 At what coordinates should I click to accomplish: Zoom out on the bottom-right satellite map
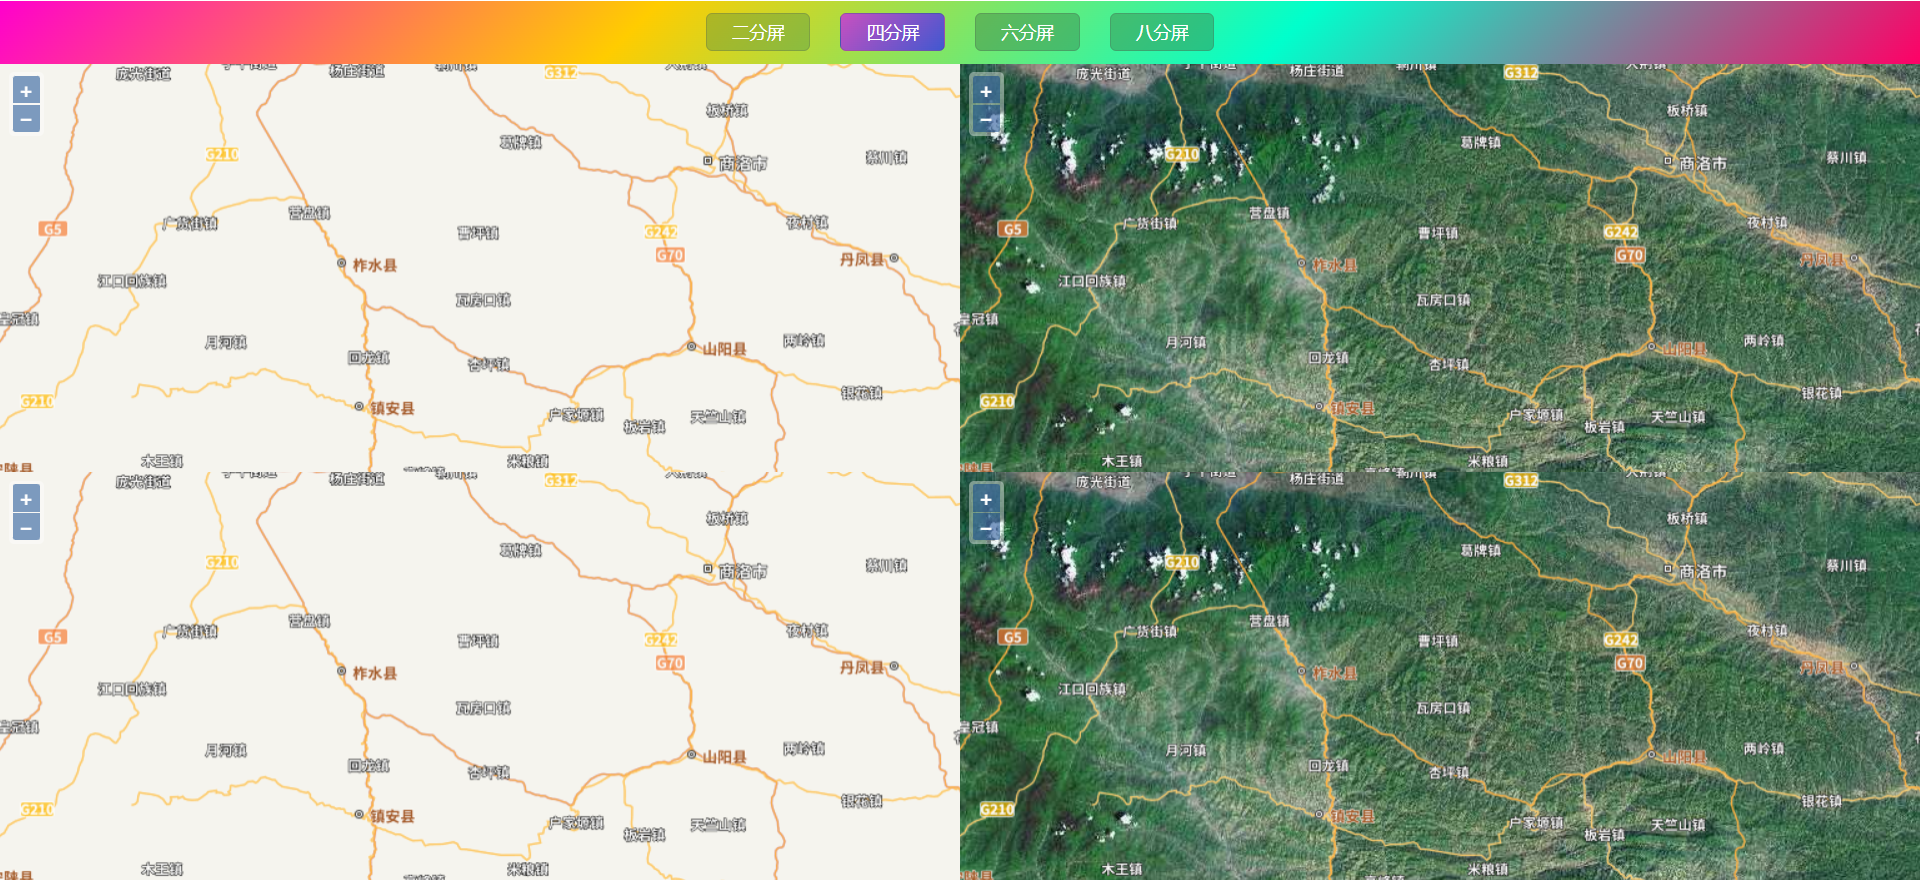pyautogui.click(x=986, y=527)
